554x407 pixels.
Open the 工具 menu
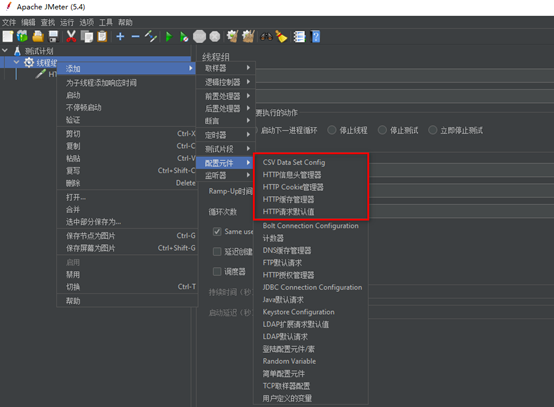point(106,22)
